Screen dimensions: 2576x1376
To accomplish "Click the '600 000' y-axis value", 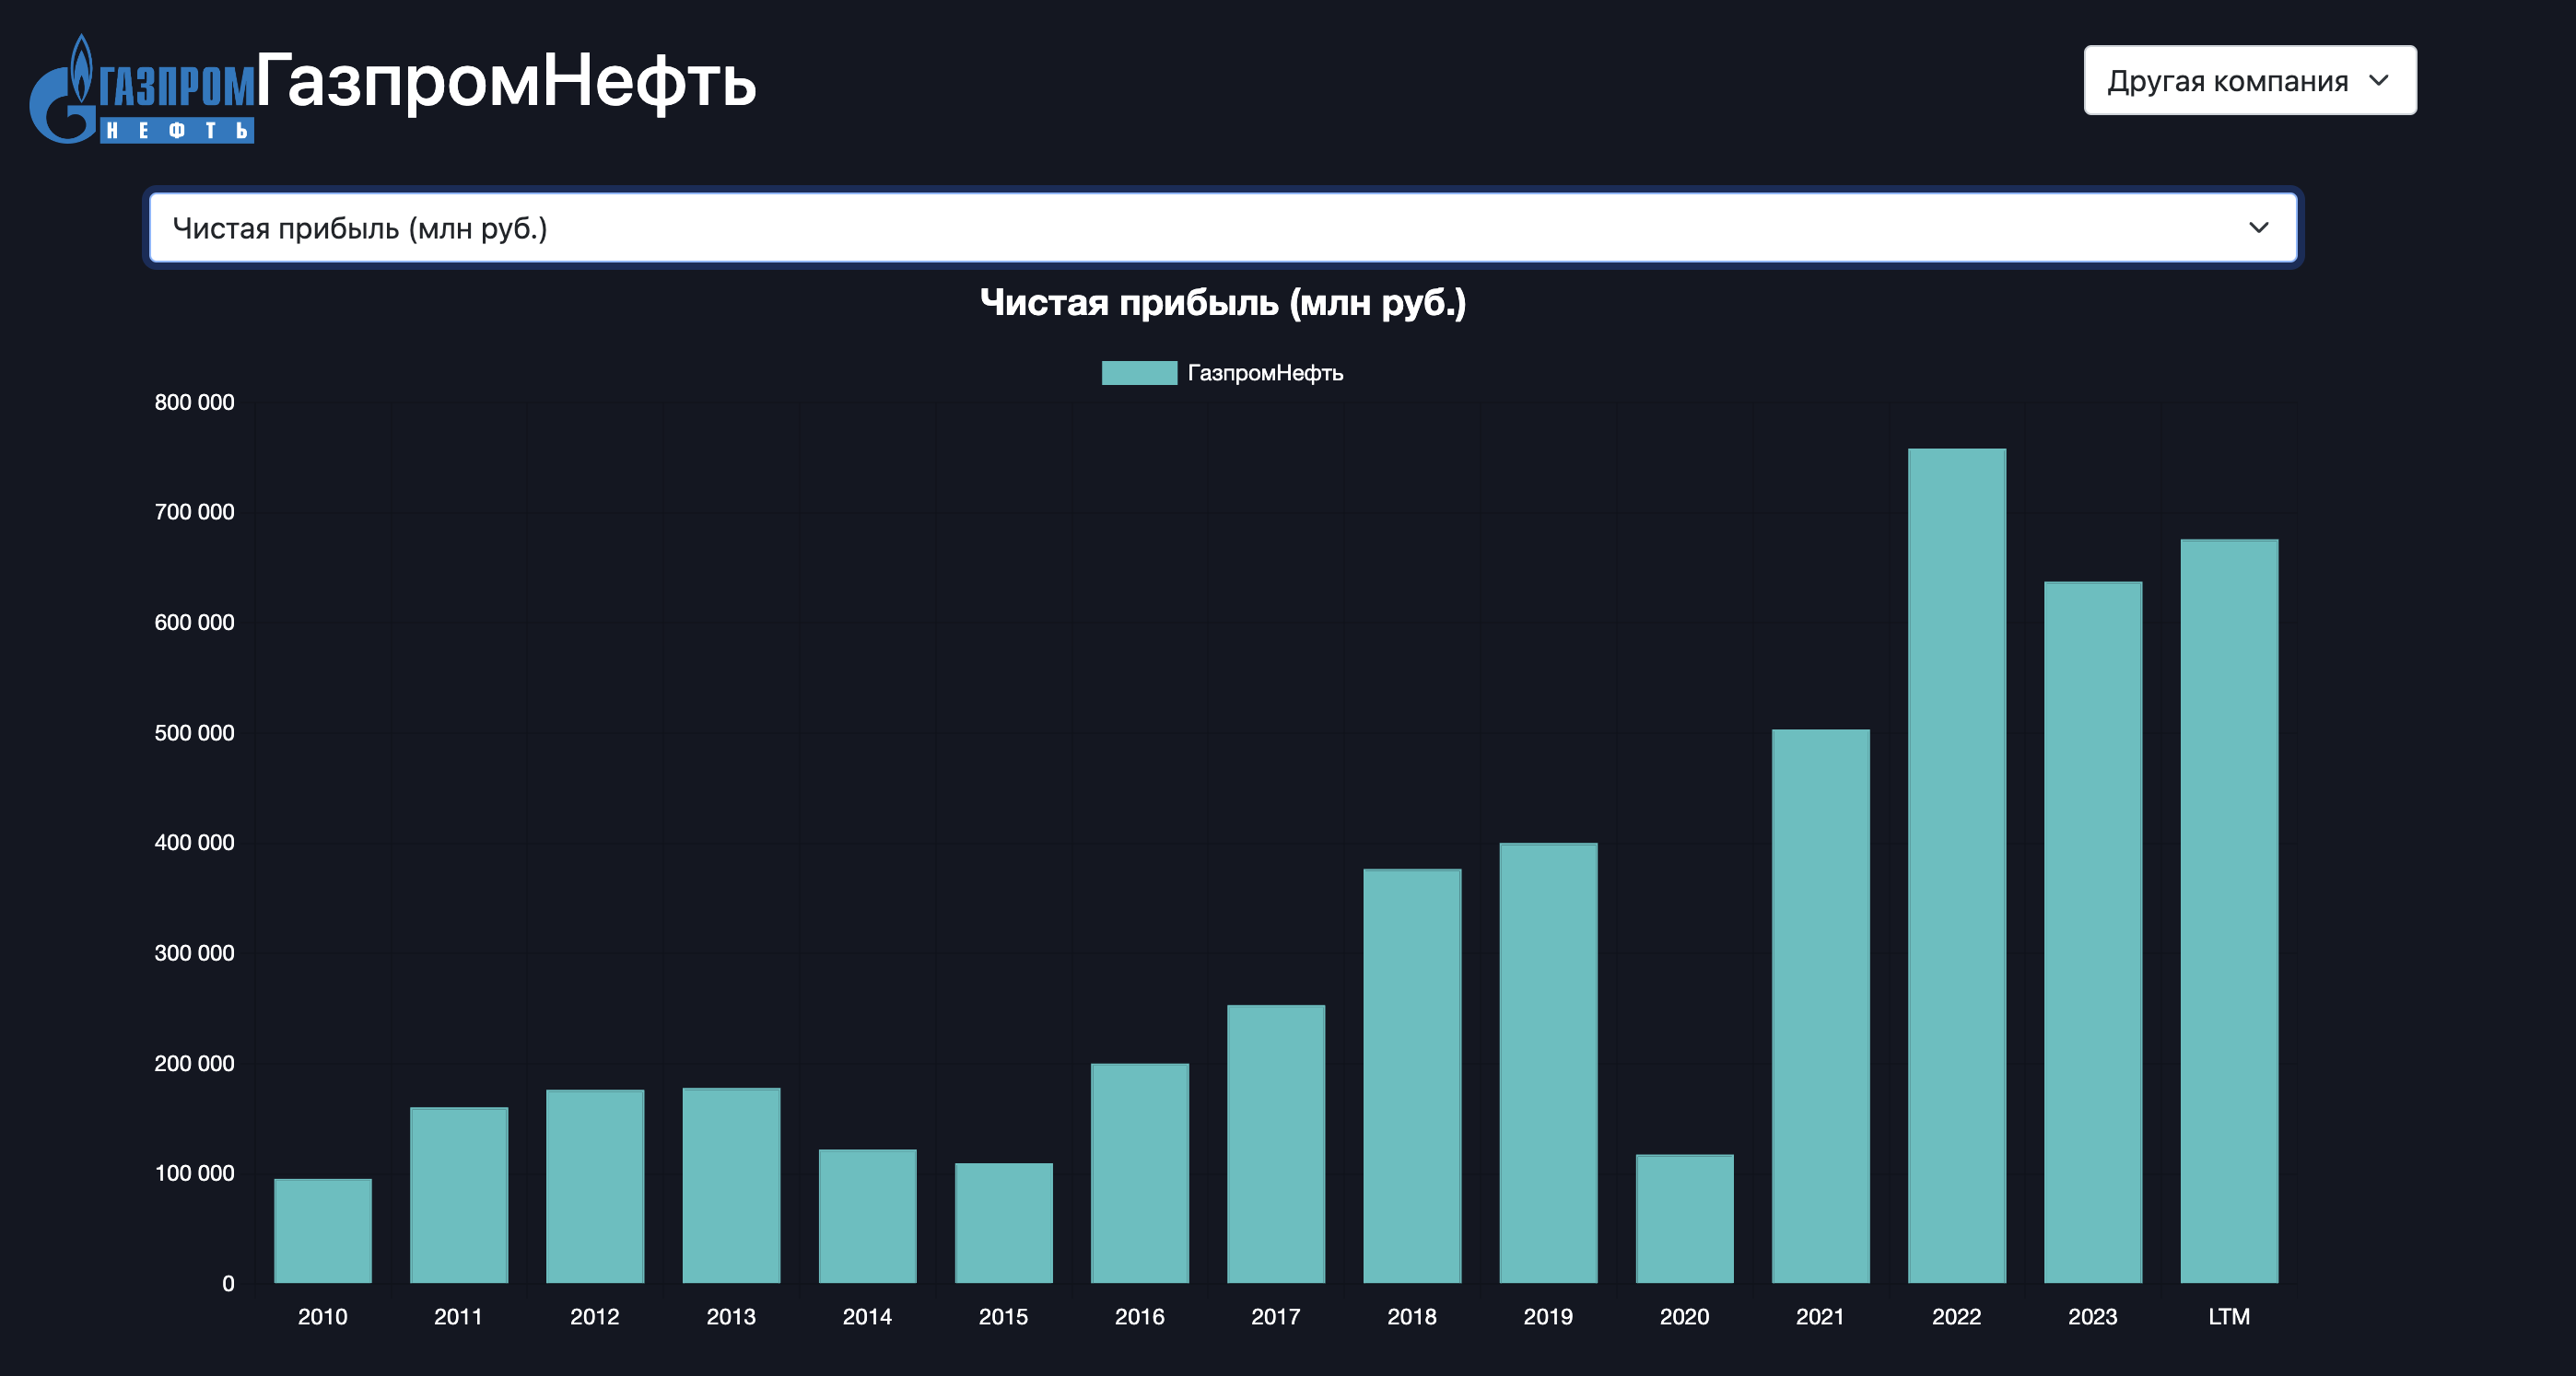I will tap(194, 622).
